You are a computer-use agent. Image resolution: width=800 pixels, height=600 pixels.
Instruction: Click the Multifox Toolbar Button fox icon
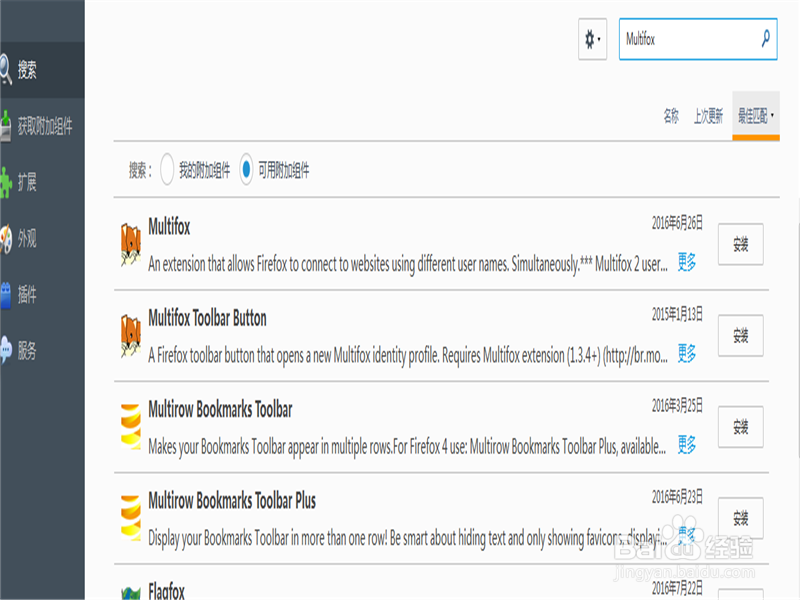pos(131,336)
